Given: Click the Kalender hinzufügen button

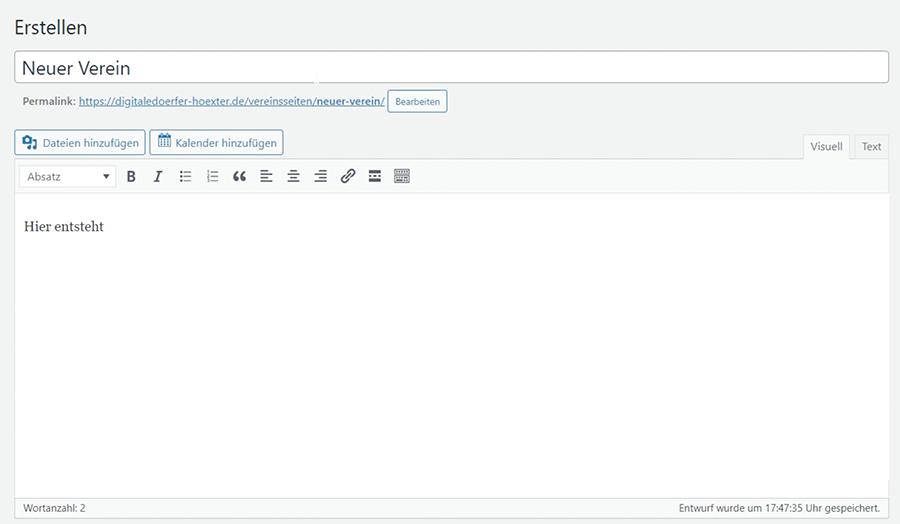Looking at the screenshot, I should pyautogui.click(x=216, y=143).
